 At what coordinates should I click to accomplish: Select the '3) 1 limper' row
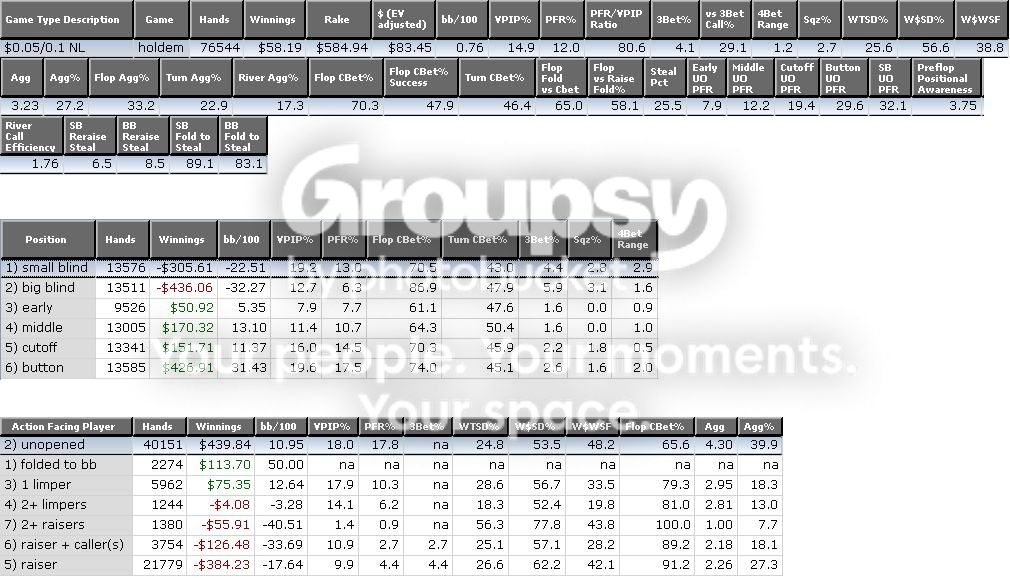(x=391, y=485)
